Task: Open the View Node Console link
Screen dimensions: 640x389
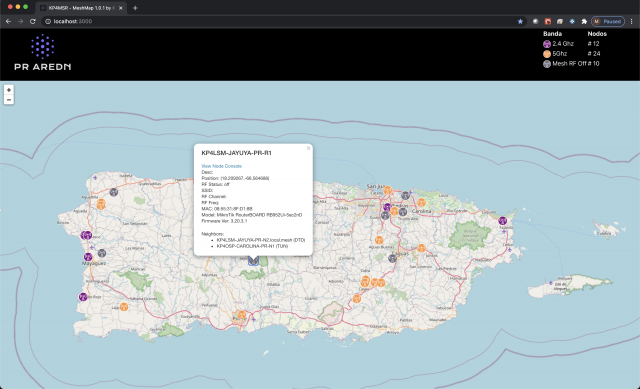Action: tap(221, 166)
